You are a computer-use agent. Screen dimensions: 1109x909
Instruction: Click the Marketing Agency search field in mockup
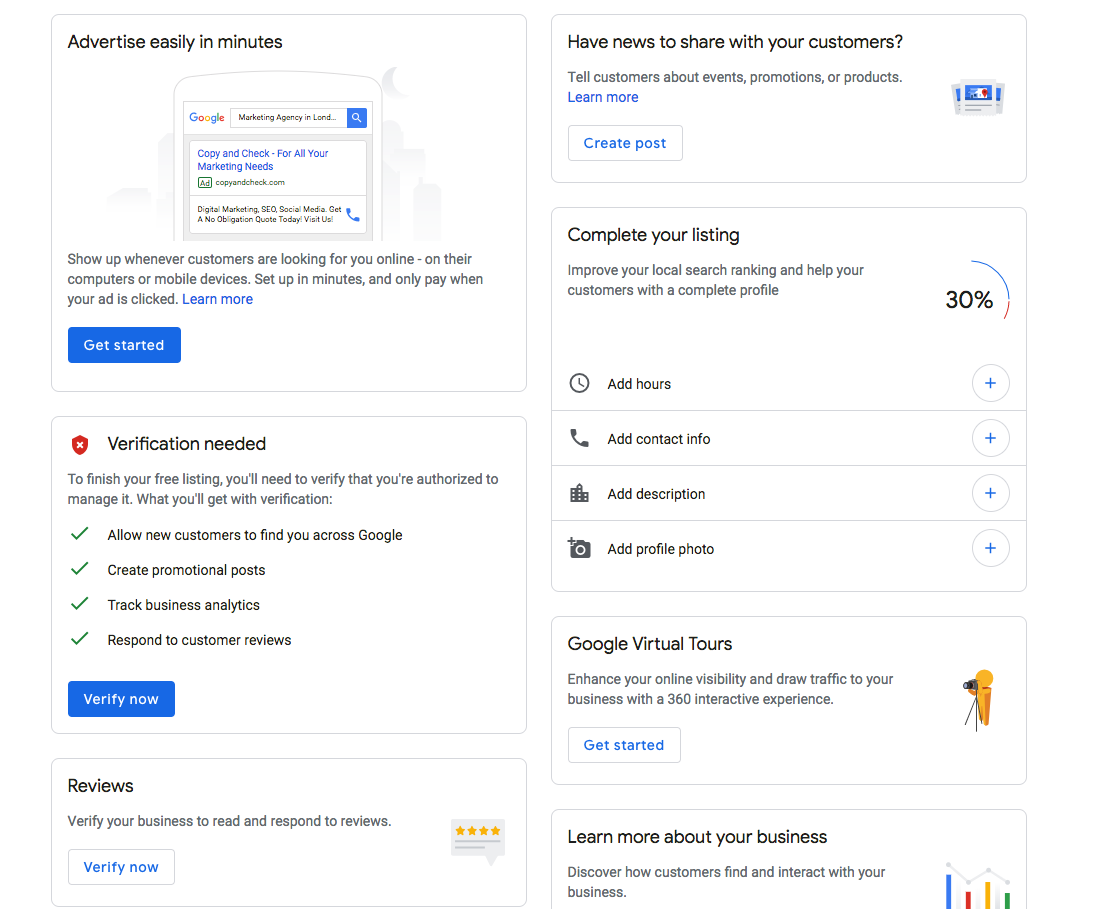[x=289, y=117]
